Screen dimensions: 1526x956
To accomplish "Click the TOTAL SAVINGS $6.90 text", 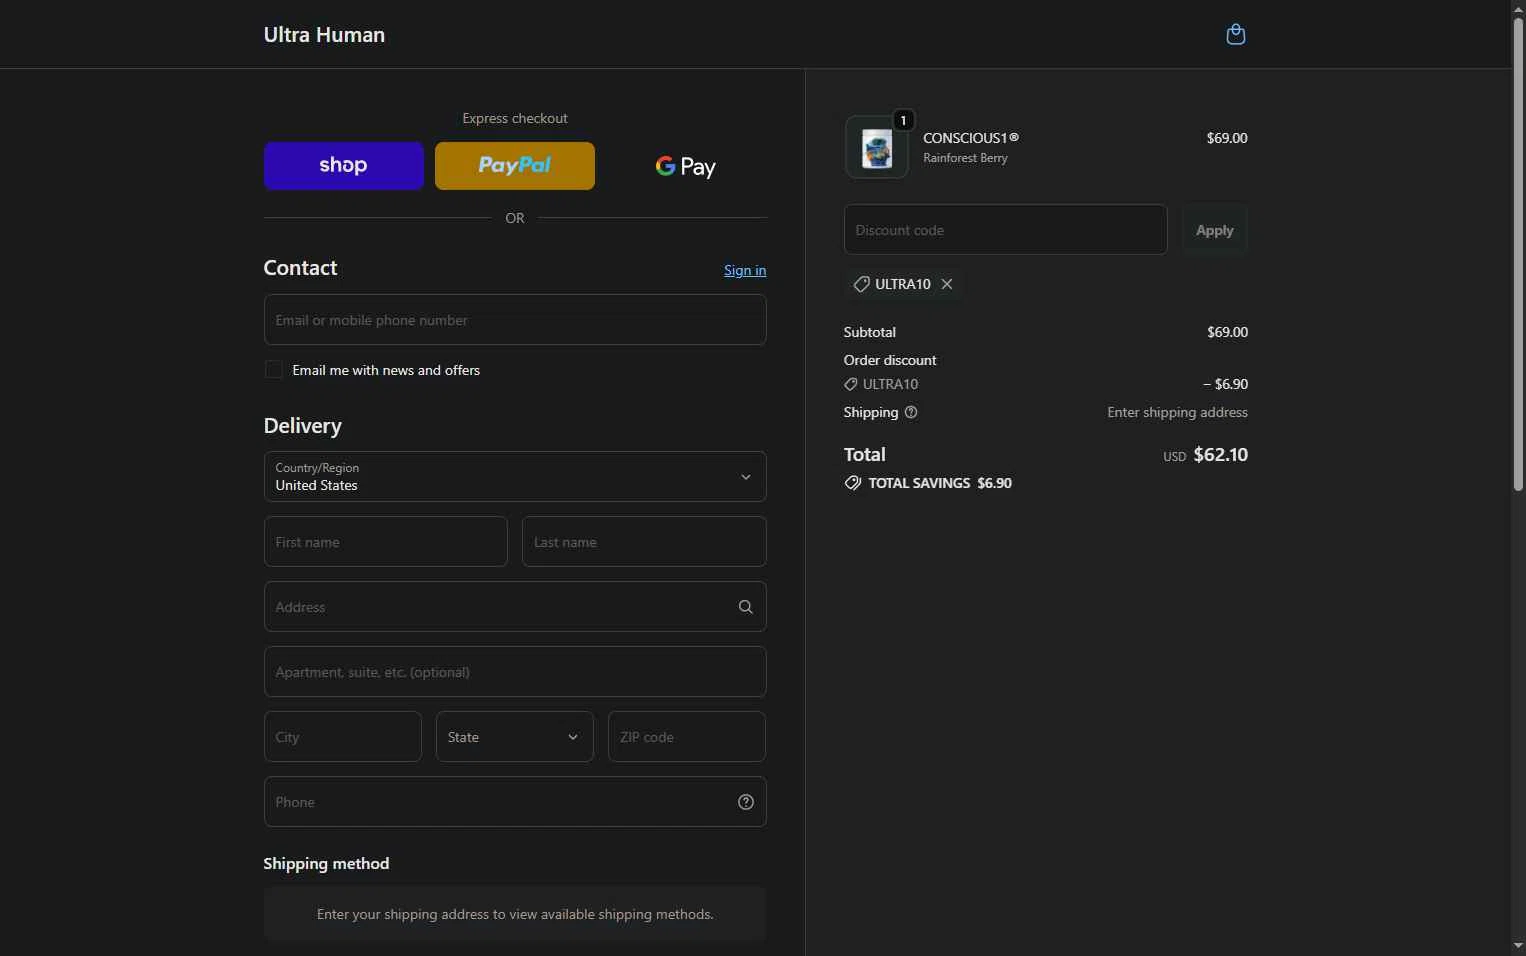I will click(940, 483).
